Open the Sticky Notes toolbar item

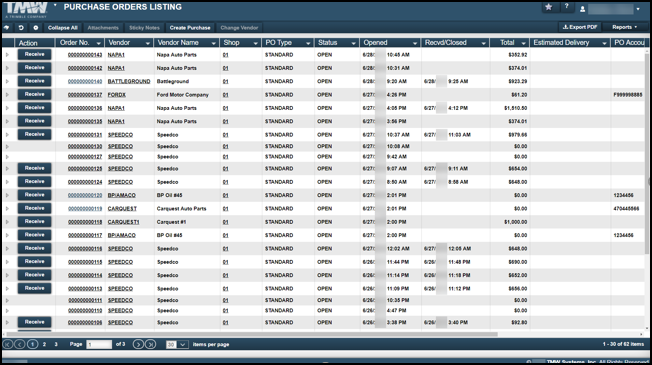coord(144,28)
